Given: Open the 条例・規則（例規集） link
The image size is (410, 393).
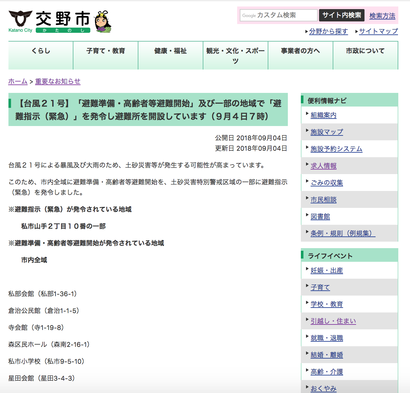Looking at the screenshot, I should (343, 233).
